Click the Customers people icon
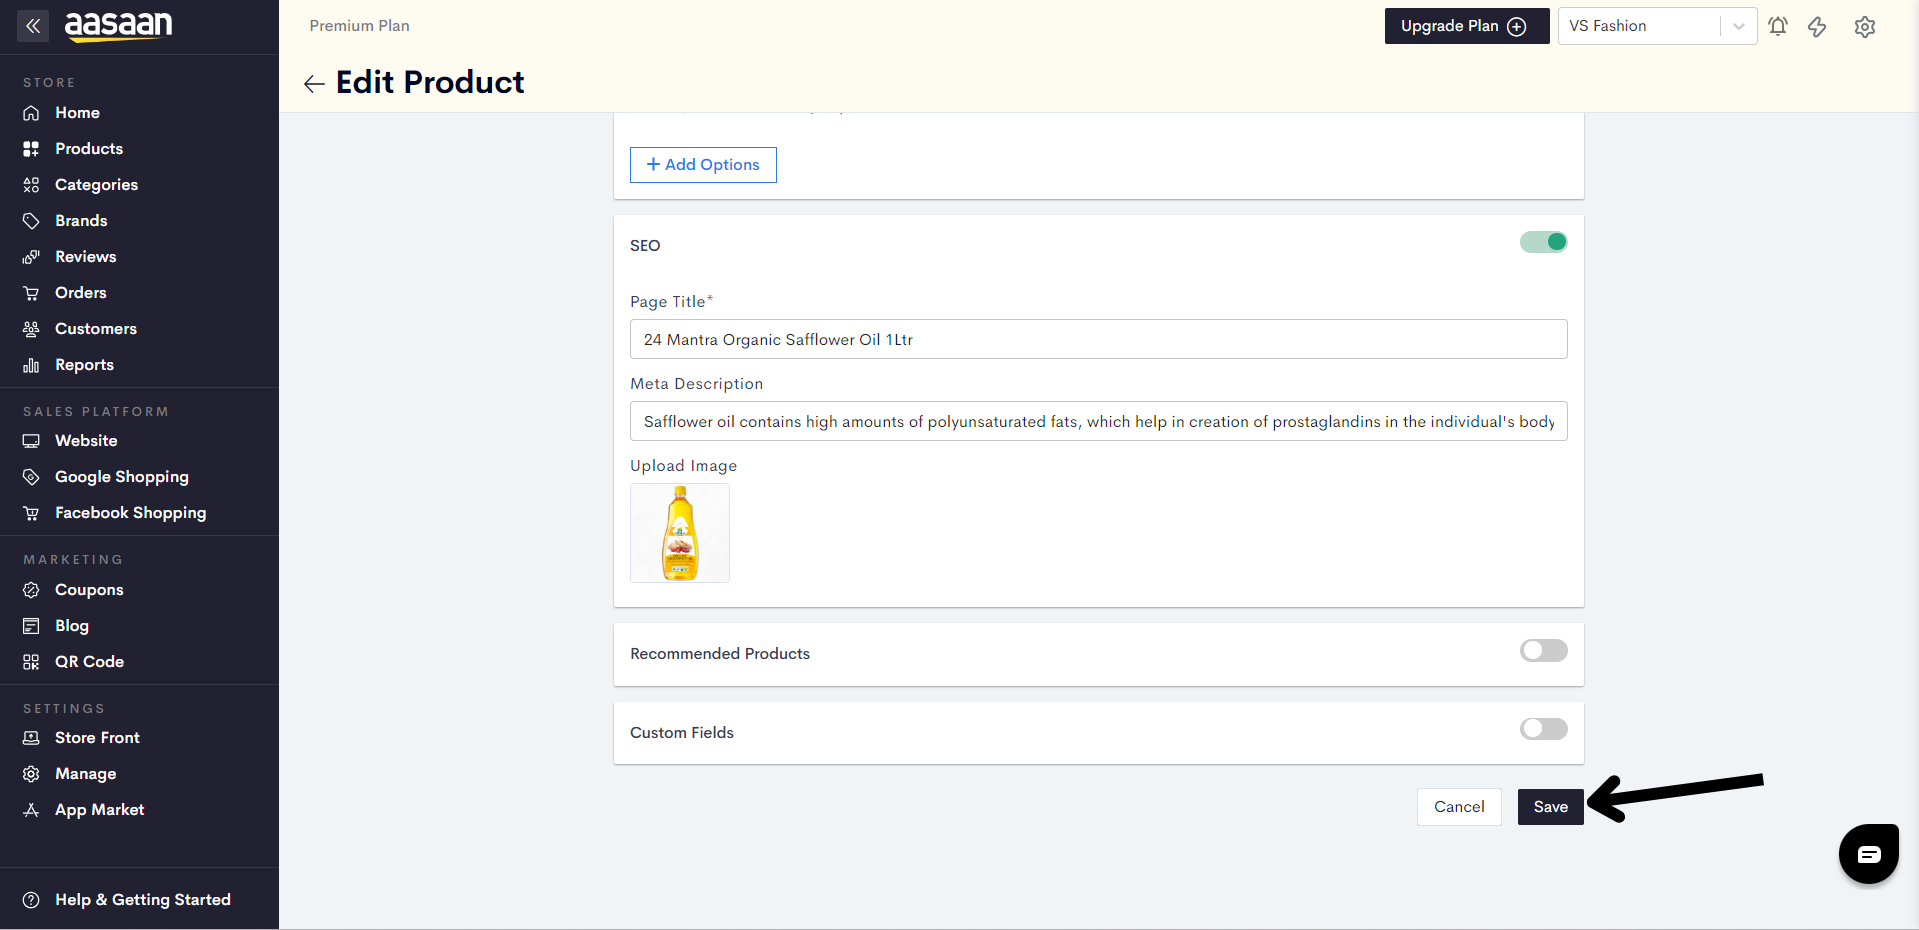This screenshot has width=1919, height=930. (31, 329)
